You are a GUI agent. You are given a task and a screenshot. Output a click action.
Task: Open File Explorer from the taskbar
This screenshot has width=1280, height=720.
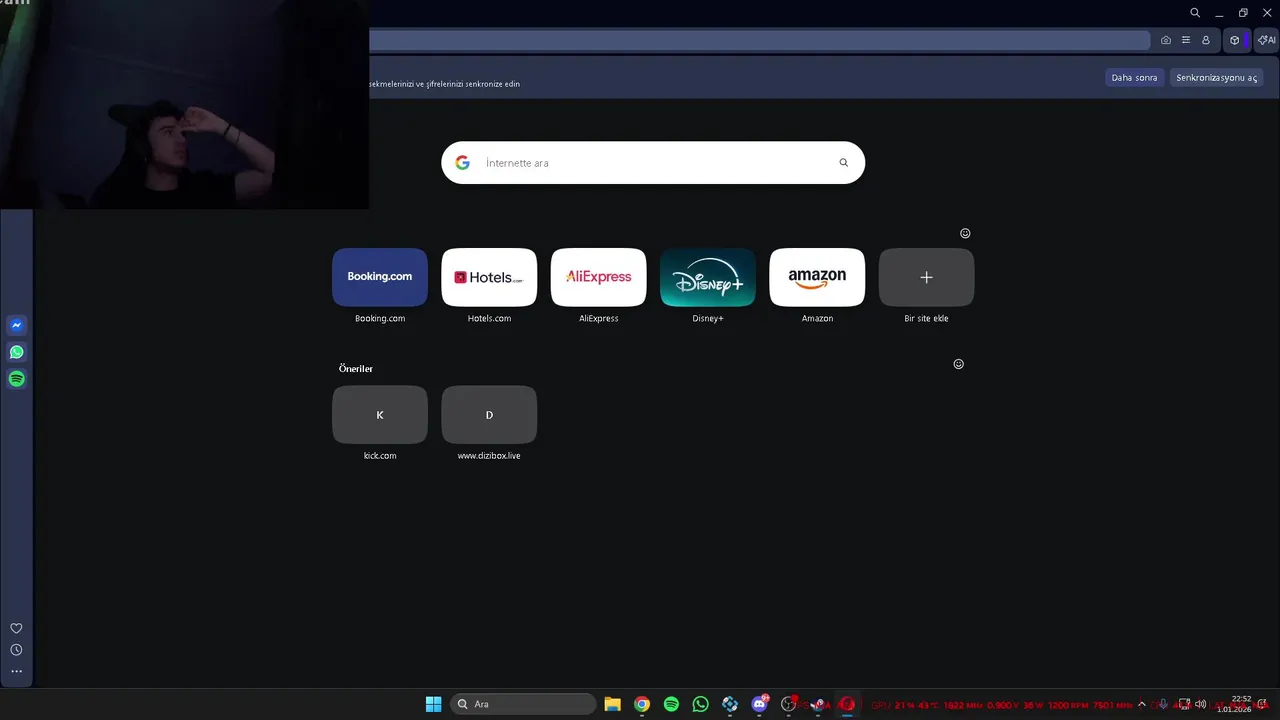[x=612, y=704]
